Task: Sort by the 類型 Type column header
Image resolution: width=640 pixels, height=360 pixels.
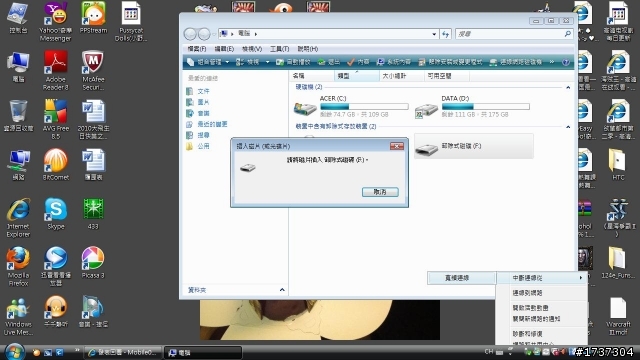Action: tap(357, 76)
